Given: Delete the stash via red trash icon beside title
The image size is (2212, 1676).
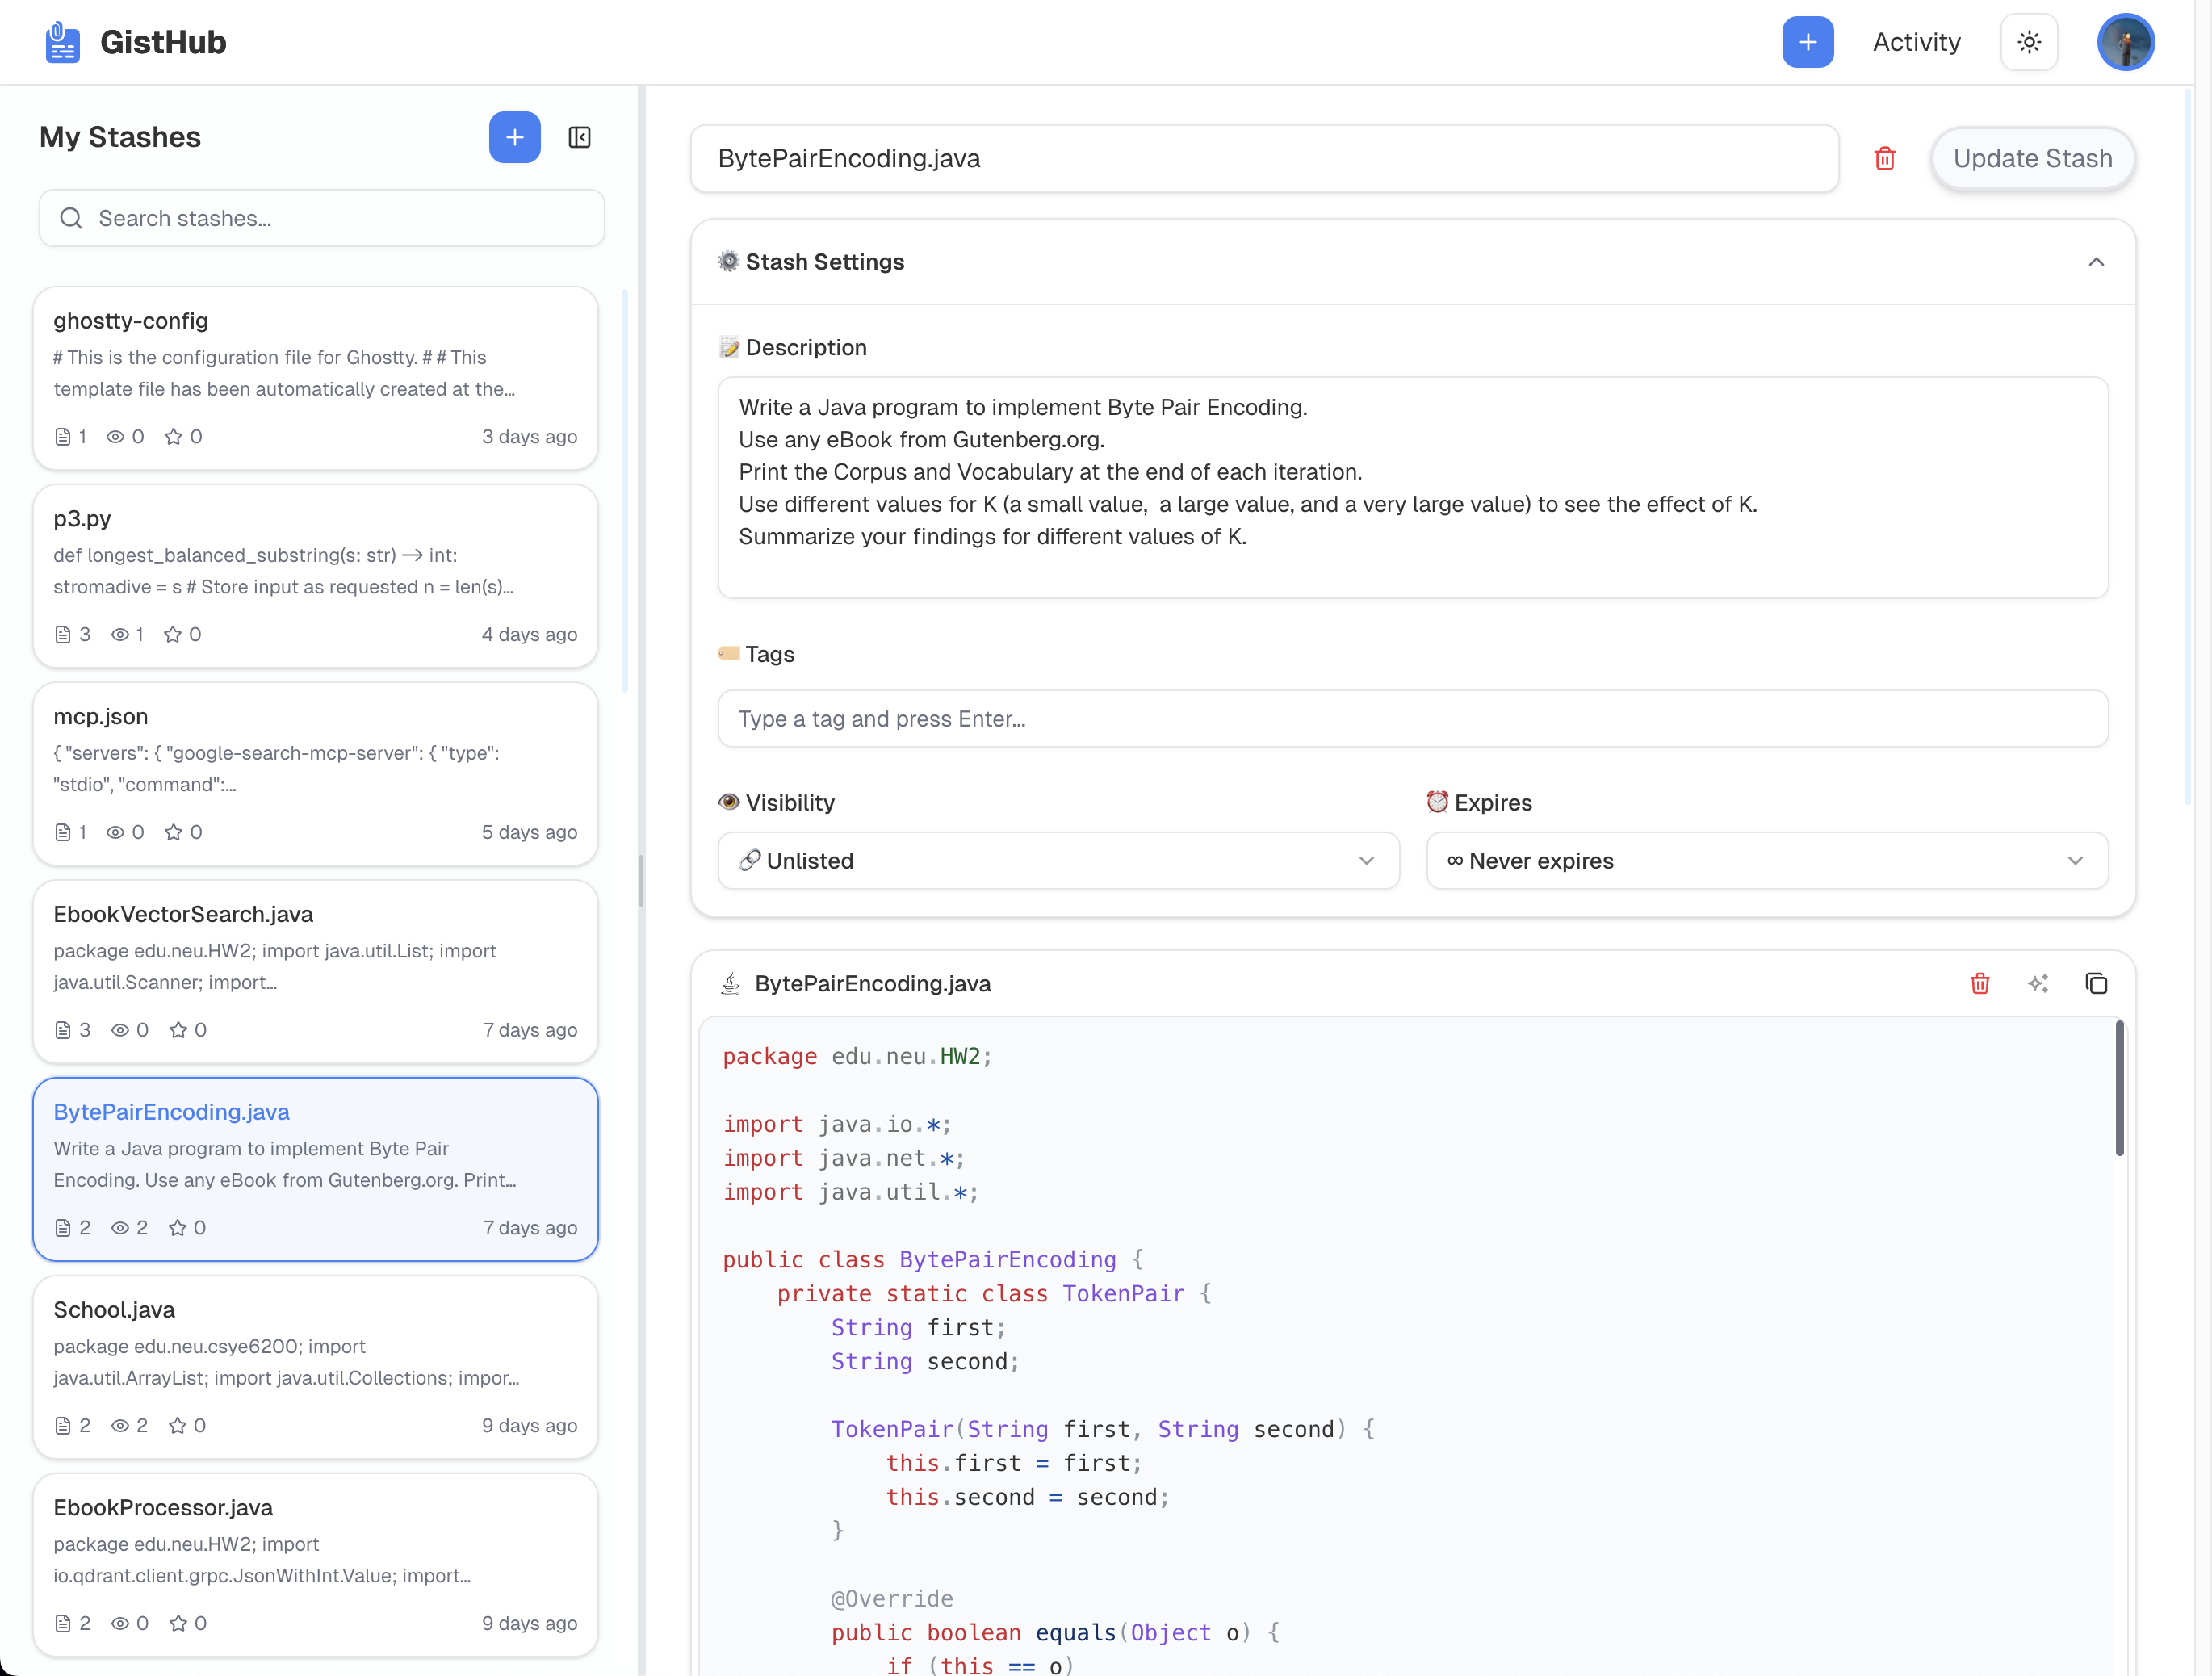Looking at the screenshot, I should tap(1885, 158).
